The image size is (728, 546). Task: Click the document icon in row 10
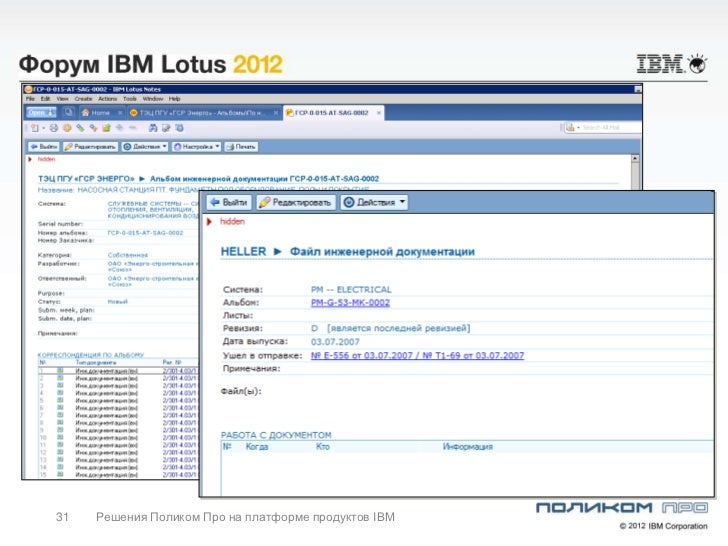click(x=60, y=437)
